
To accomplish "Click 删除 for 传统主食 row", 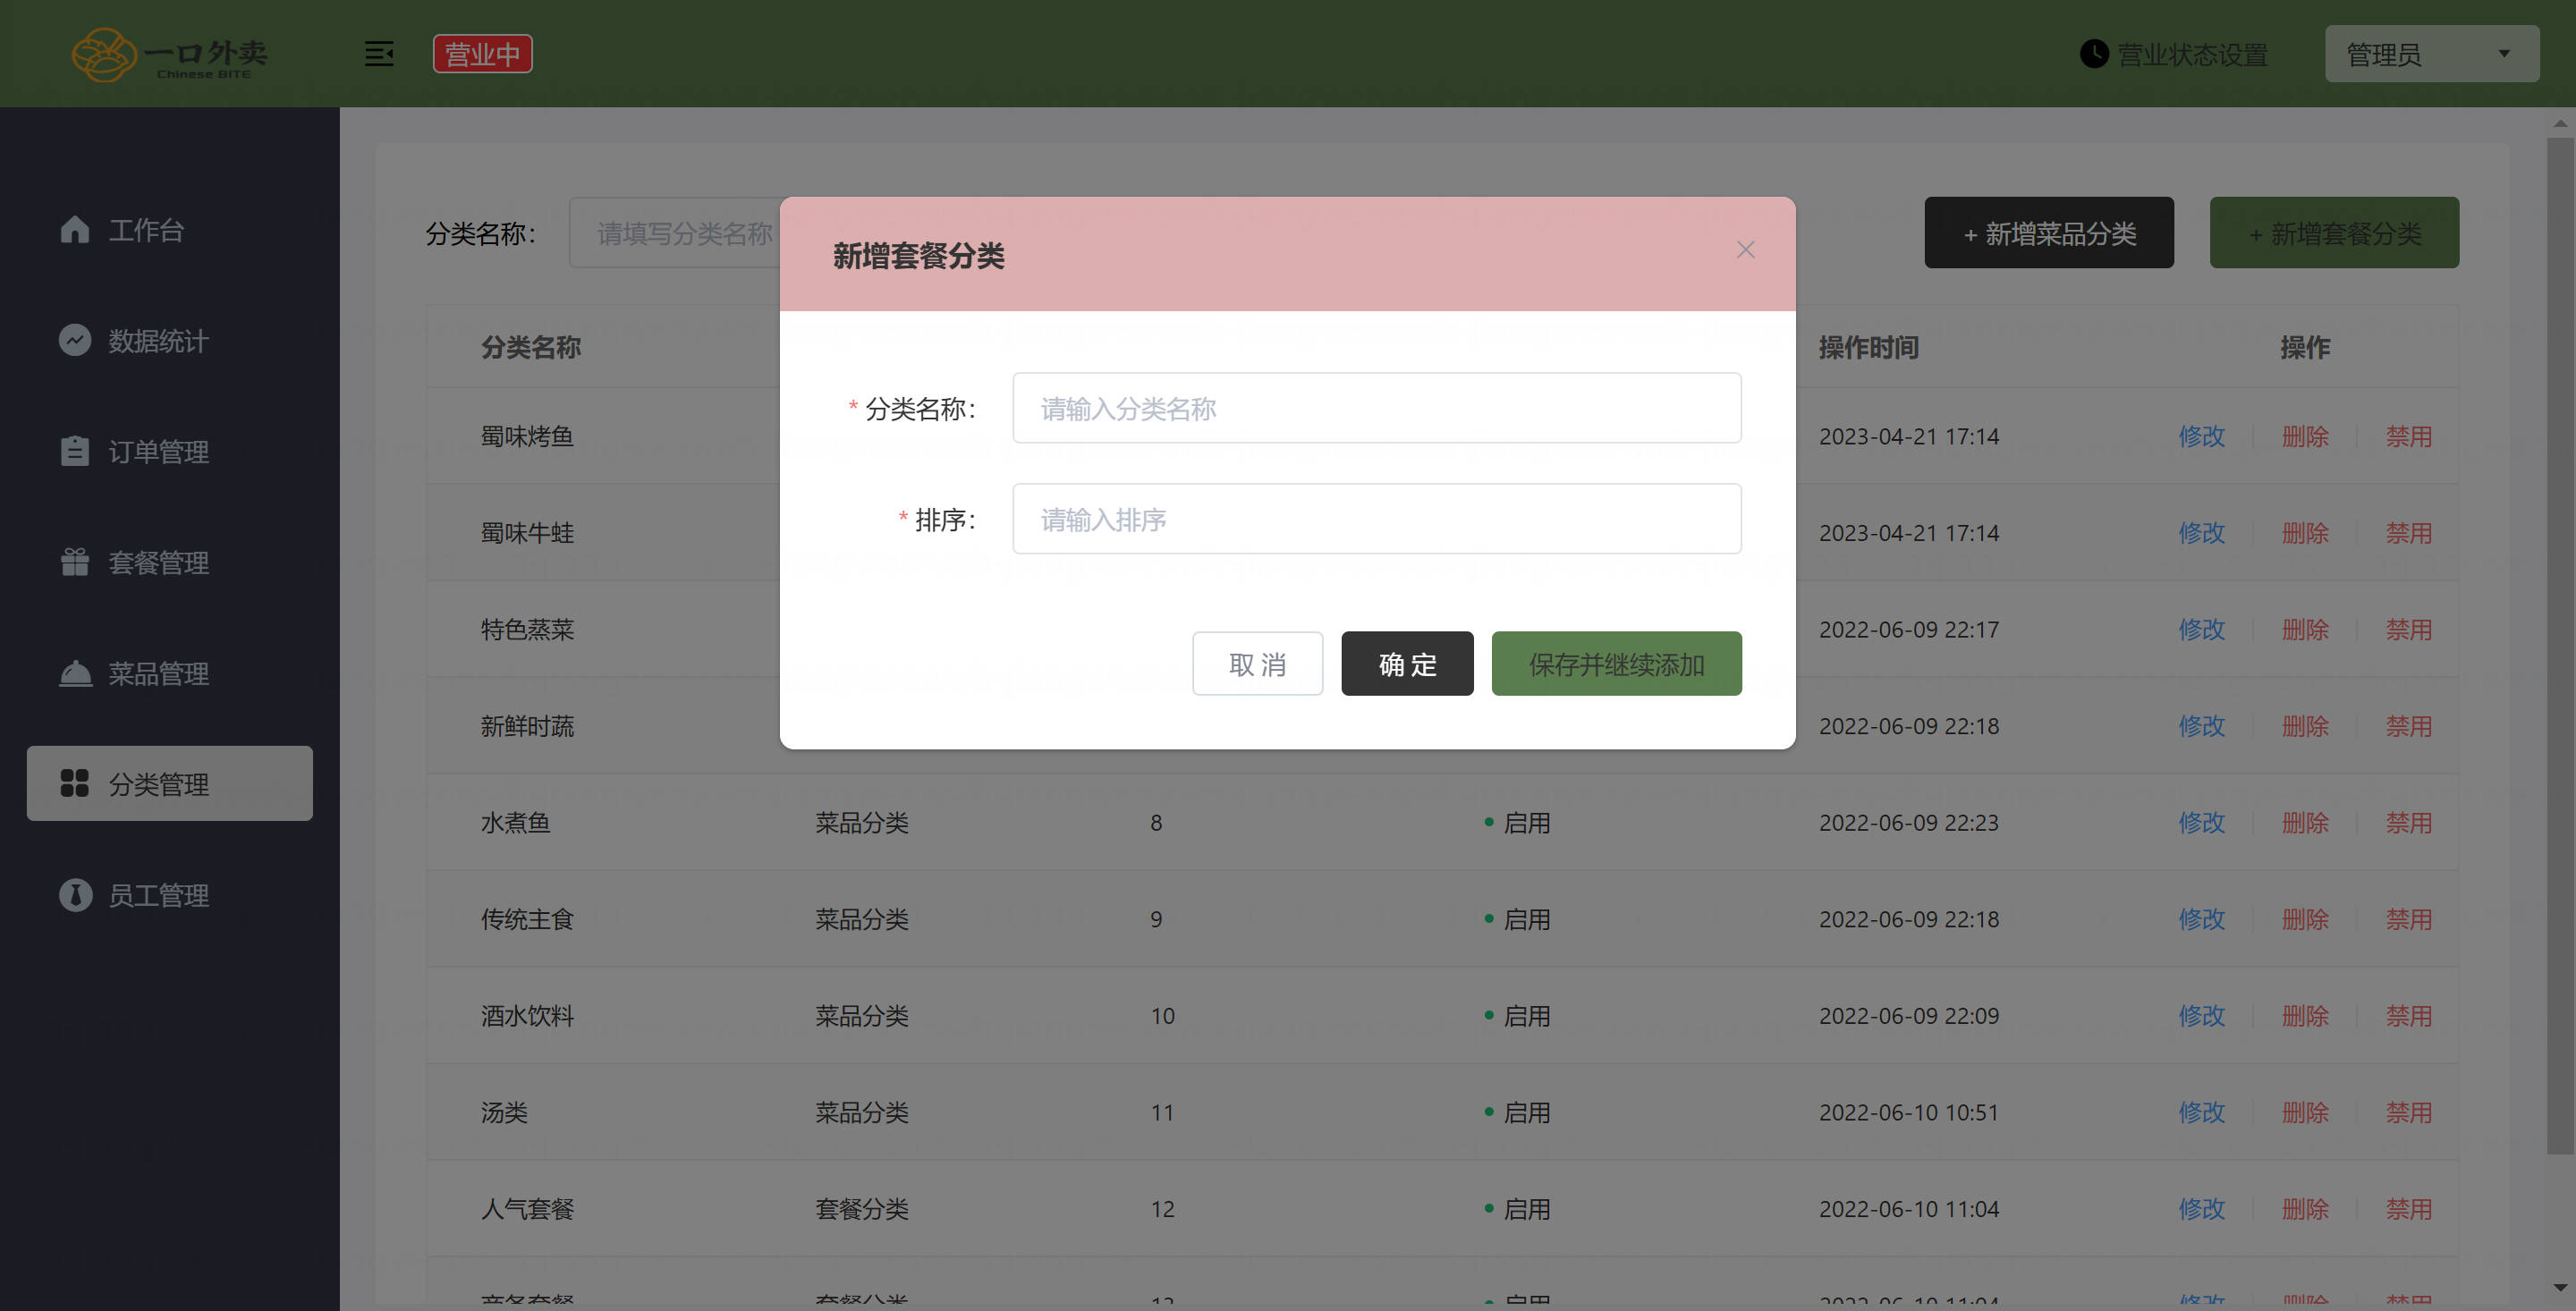I will tap(2305, 919).
